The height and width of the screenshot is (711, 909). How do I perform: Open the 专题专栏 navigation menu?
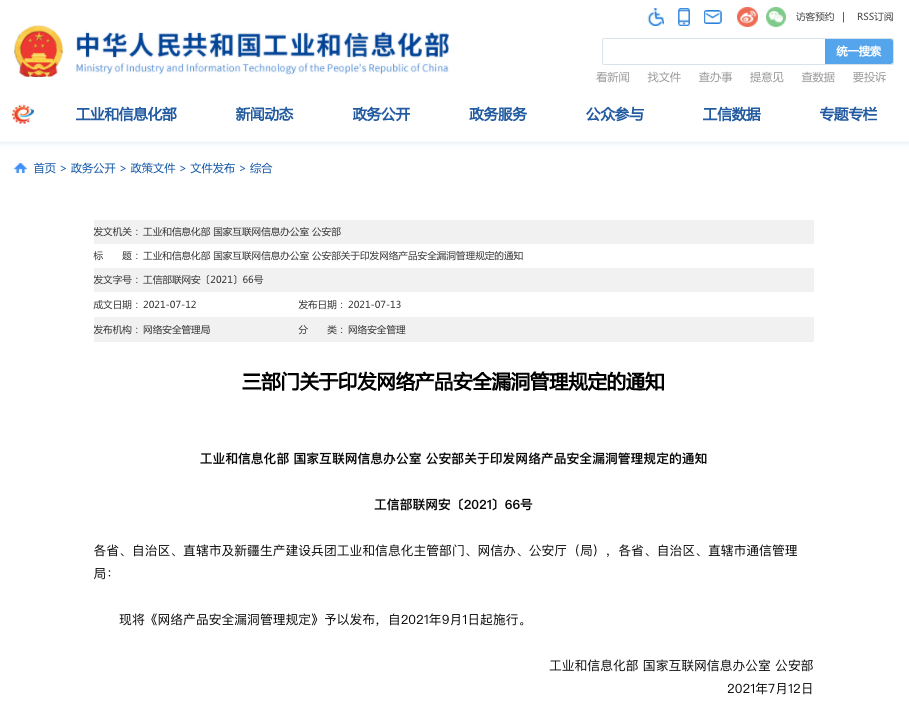pyautogui.click(x=848, y=114)
